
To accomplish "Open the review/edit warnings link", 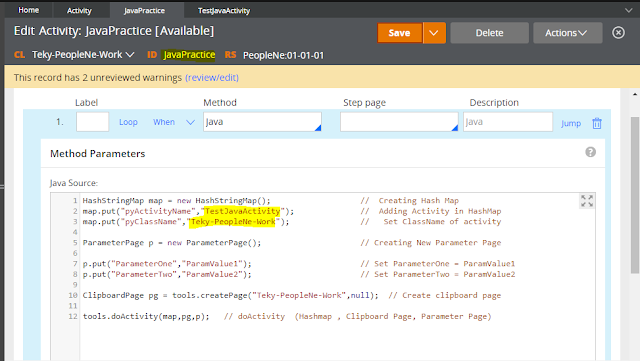I will 212,78.
